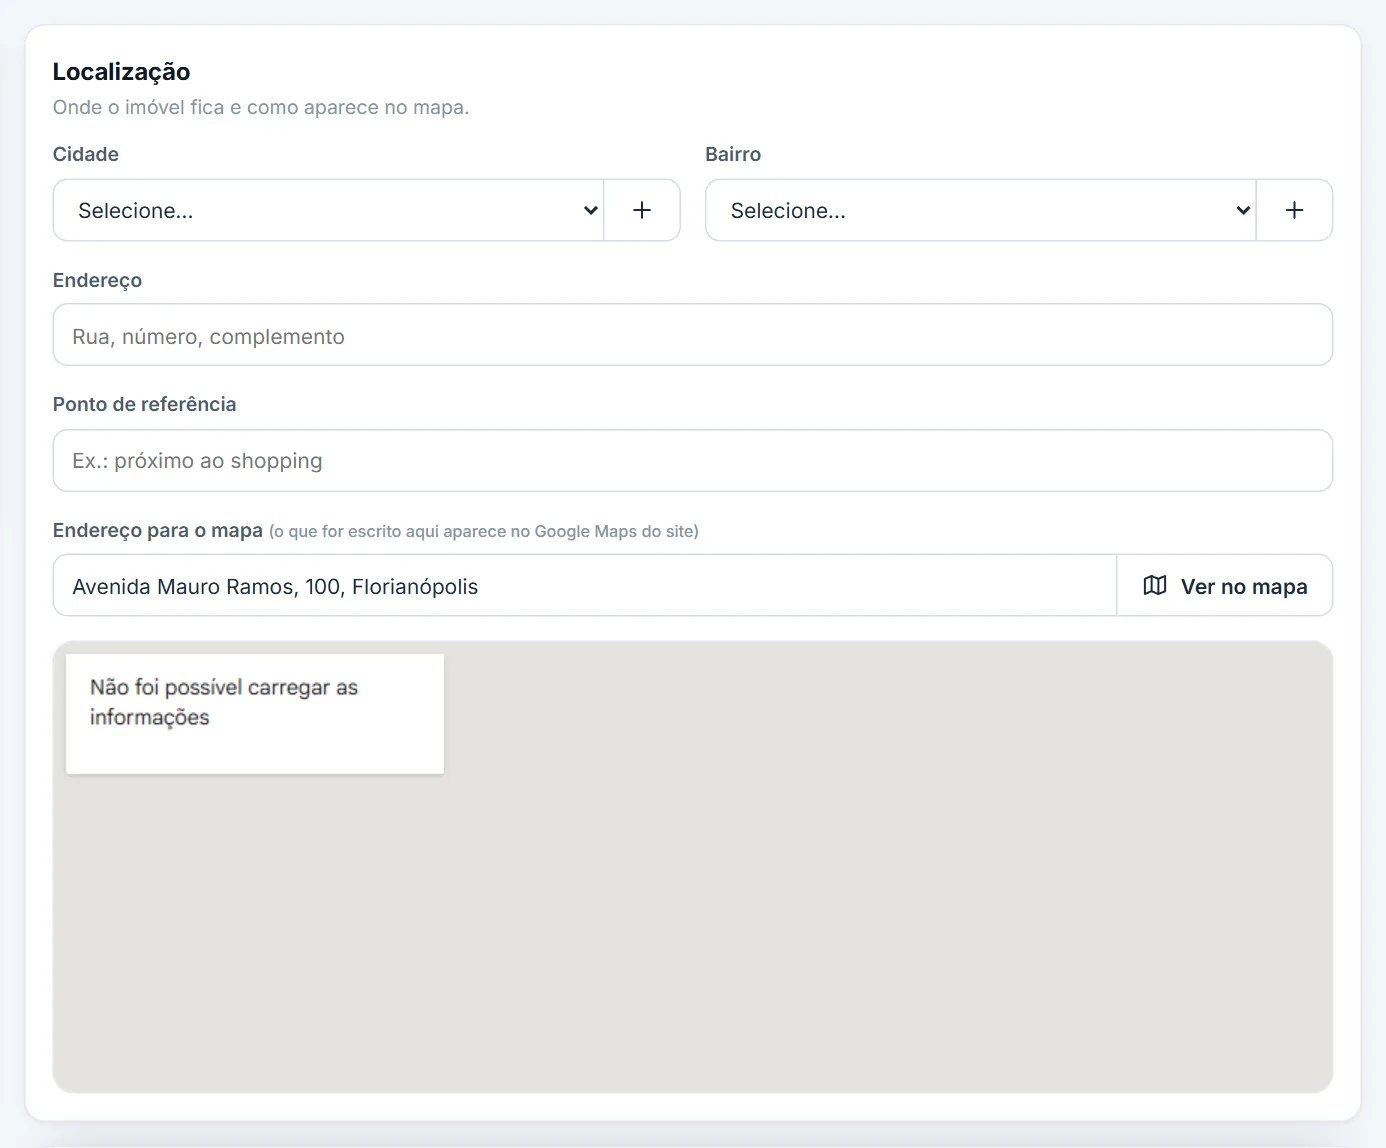Click the Bairro label
Image resolution: width=1386 pixels, height=1148 pixels.
733,154
